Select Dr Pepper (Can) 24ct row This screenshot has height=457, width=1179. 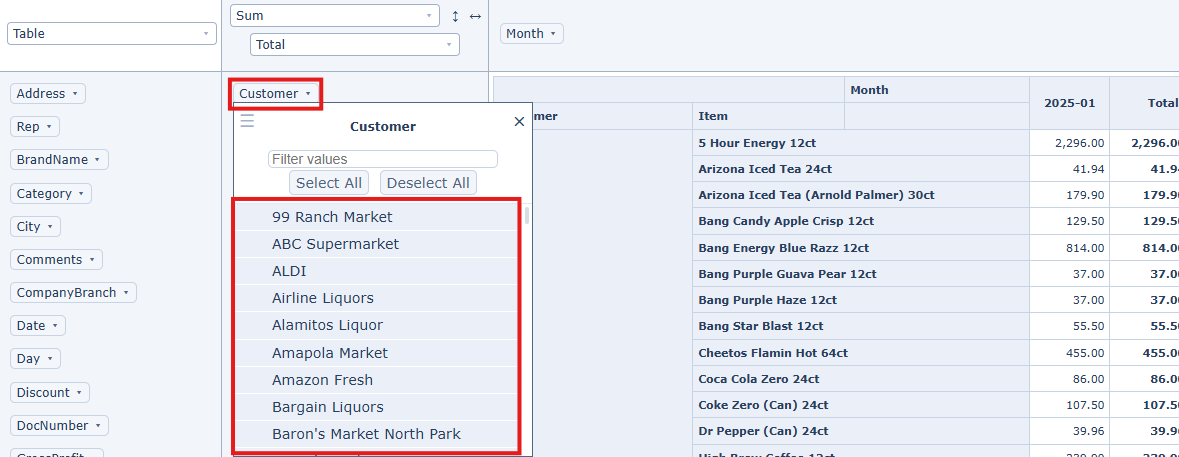point(860,431)
